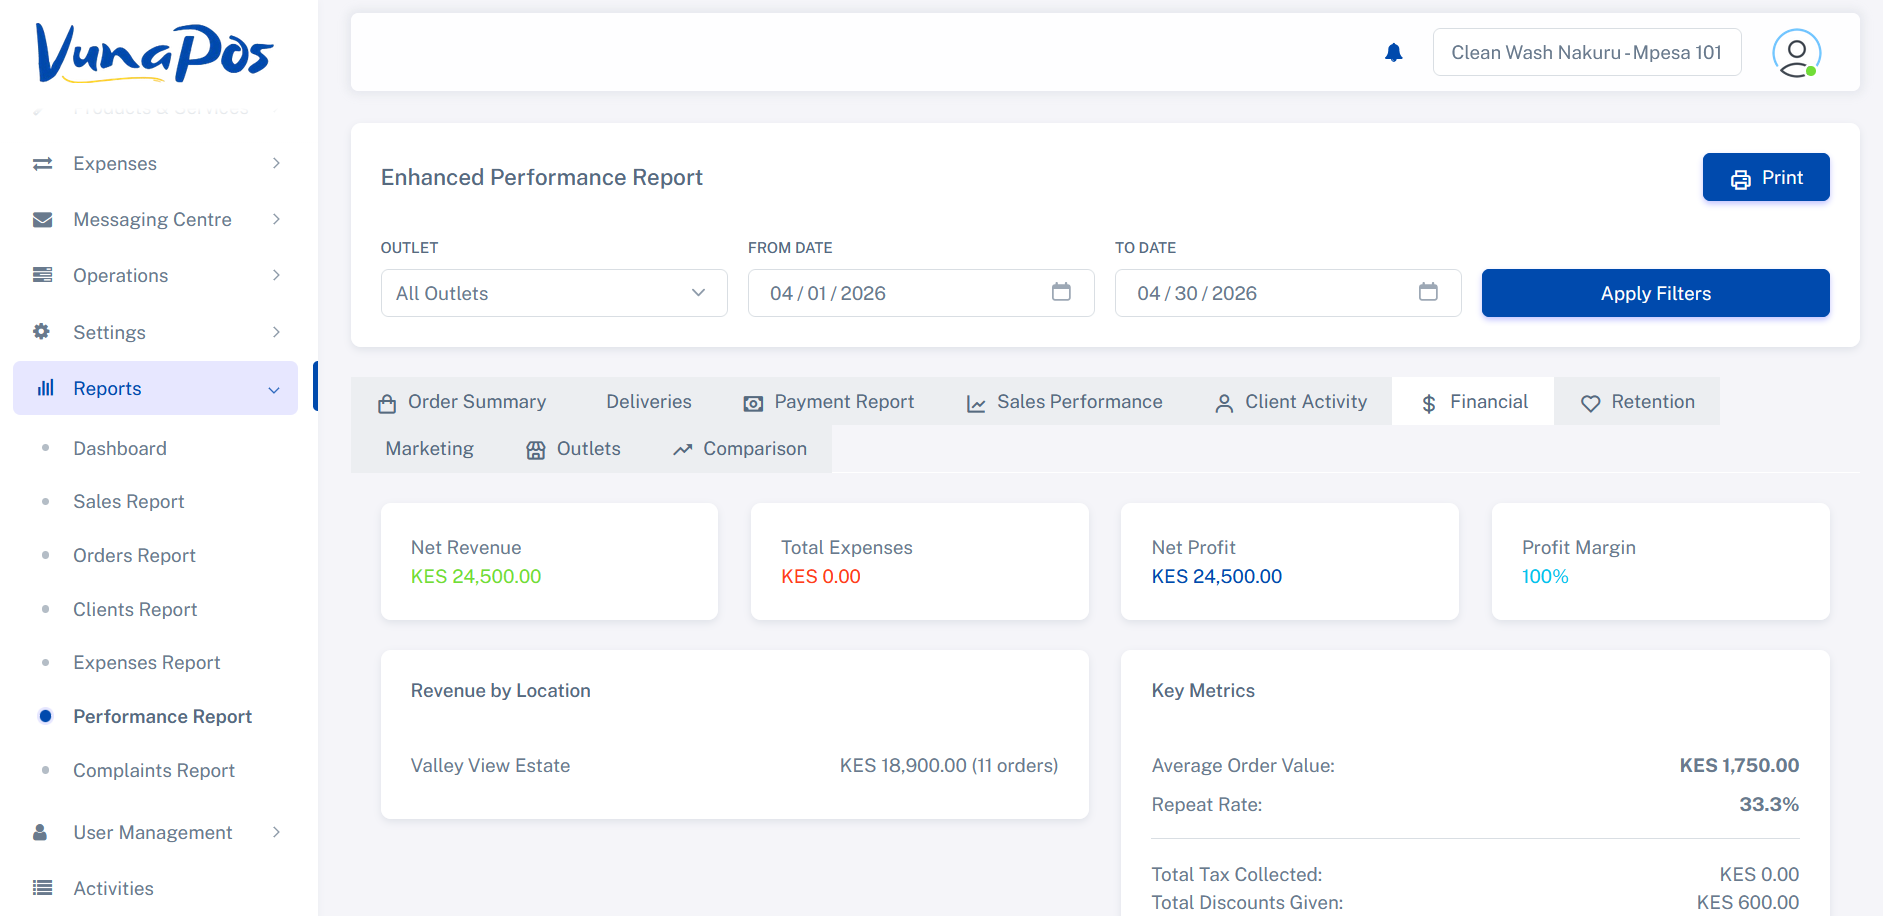
Task: Click the Expenses sidebar icon
Action: [x=42, y=164]
